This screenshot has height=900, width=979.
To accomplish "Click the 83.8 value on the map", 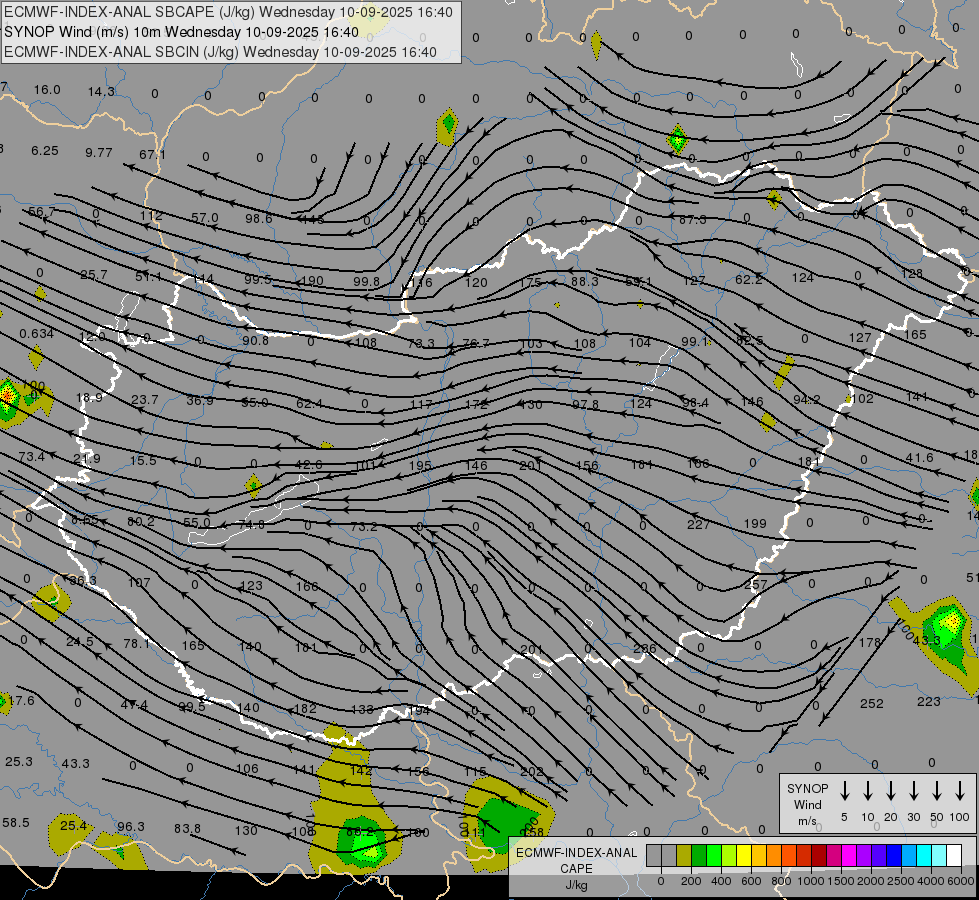I will (x=187, y=829).
